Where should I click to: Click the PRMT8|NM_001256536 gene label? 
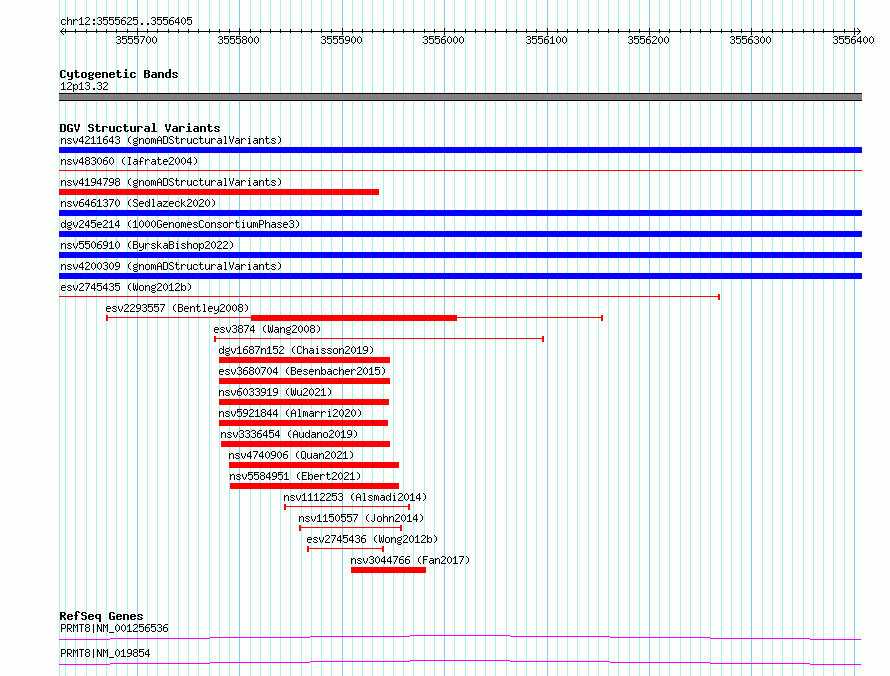[x=114, y=628]
